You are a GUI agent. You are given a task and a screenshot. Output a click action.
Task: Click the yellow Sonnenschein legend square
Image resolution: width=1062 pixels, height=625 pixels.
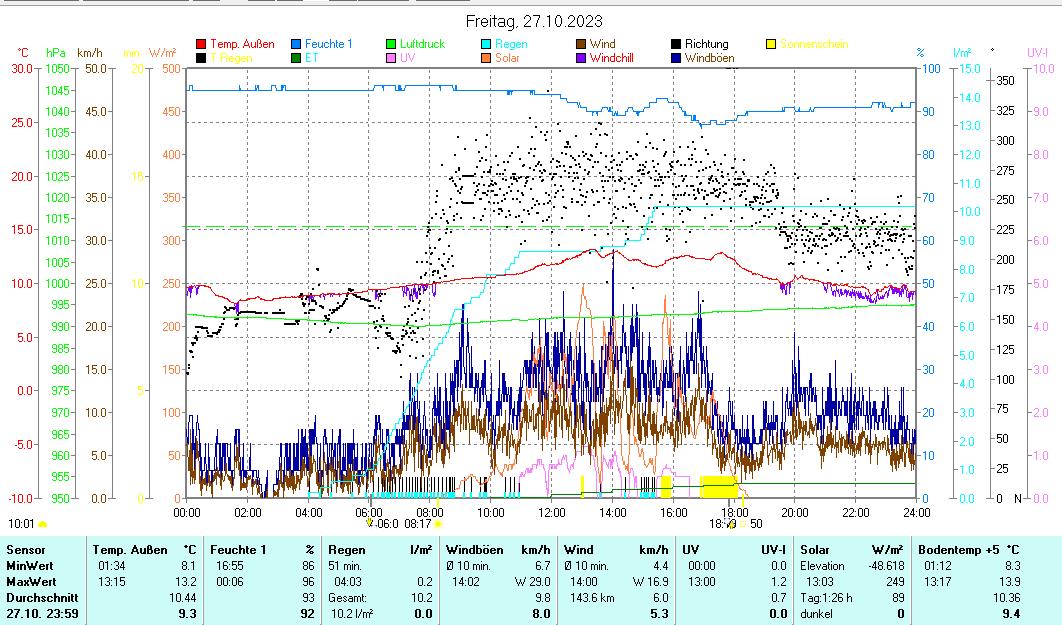tap(771, 44)
